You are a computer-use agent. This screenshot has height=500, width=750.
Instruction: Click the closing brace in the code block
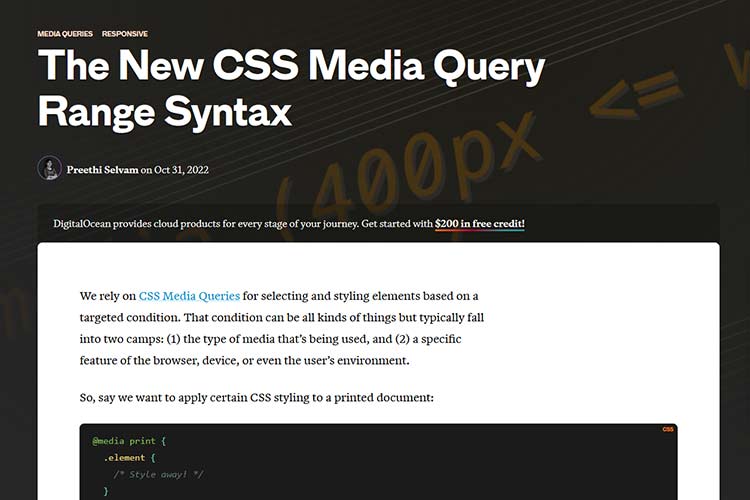coord(106,491)
